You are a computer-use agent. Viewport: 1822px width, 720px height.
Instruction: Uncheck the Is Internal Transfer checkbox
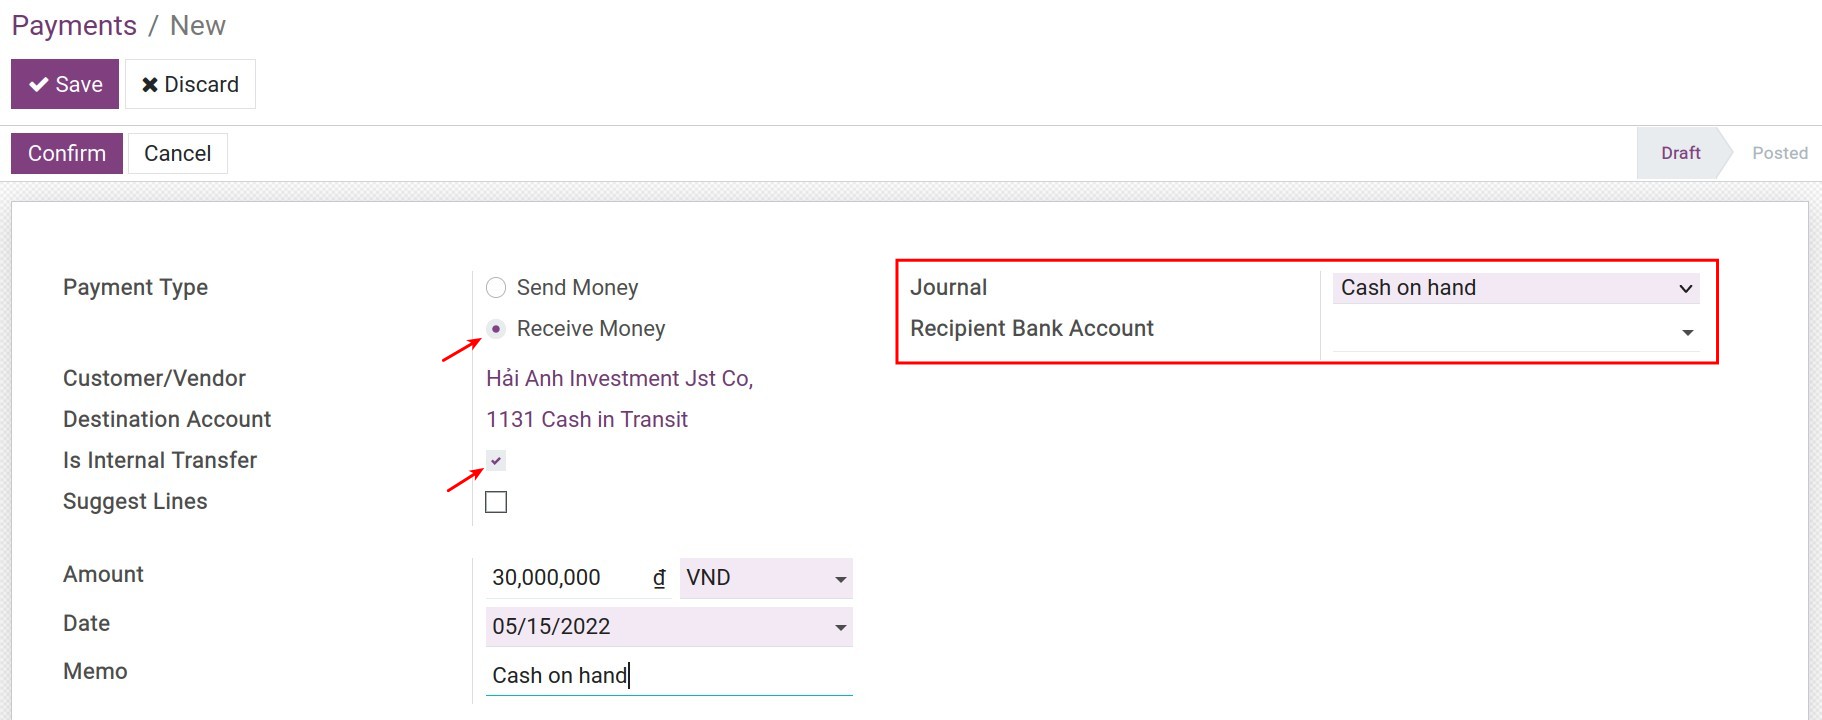(496, 460)
